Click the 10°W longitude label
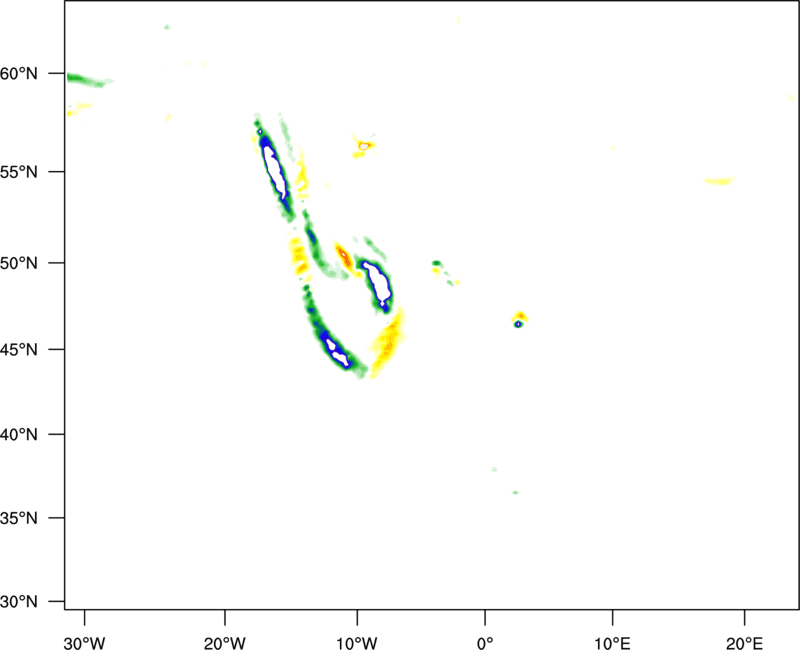800x650 pixels. click(x=357, y=643)
